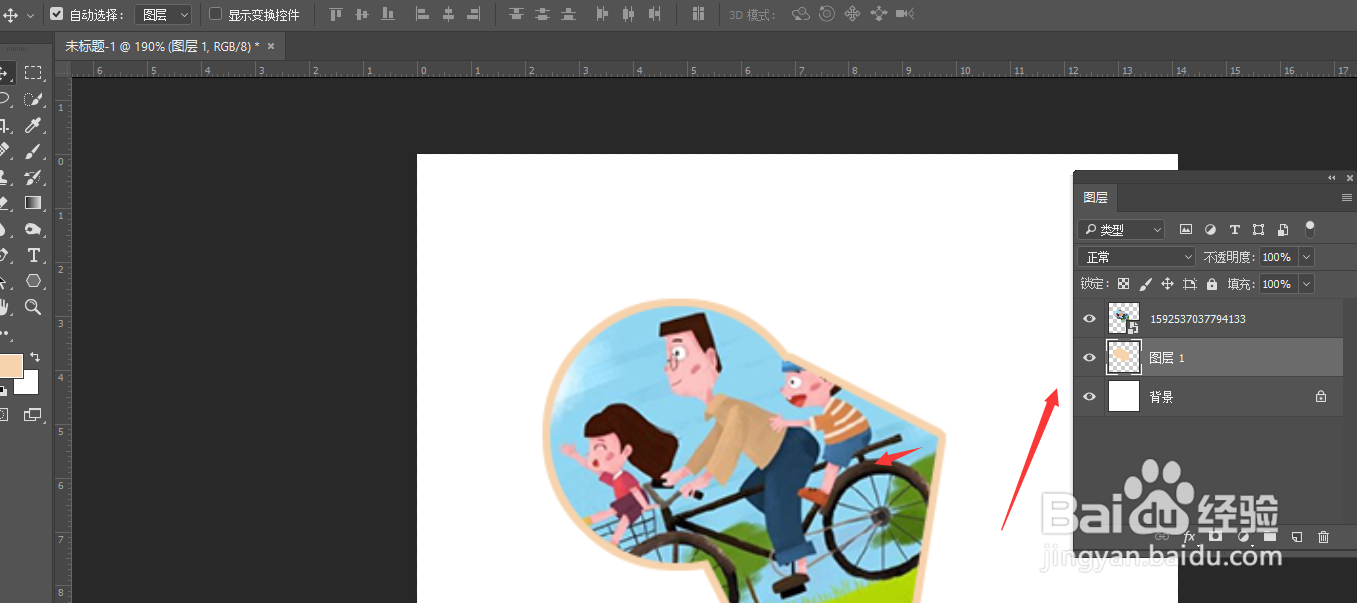The width and height of the screenshot is (1357, 603).
Task: Enable 显示变换控件 checkbox
Action: 214,14
